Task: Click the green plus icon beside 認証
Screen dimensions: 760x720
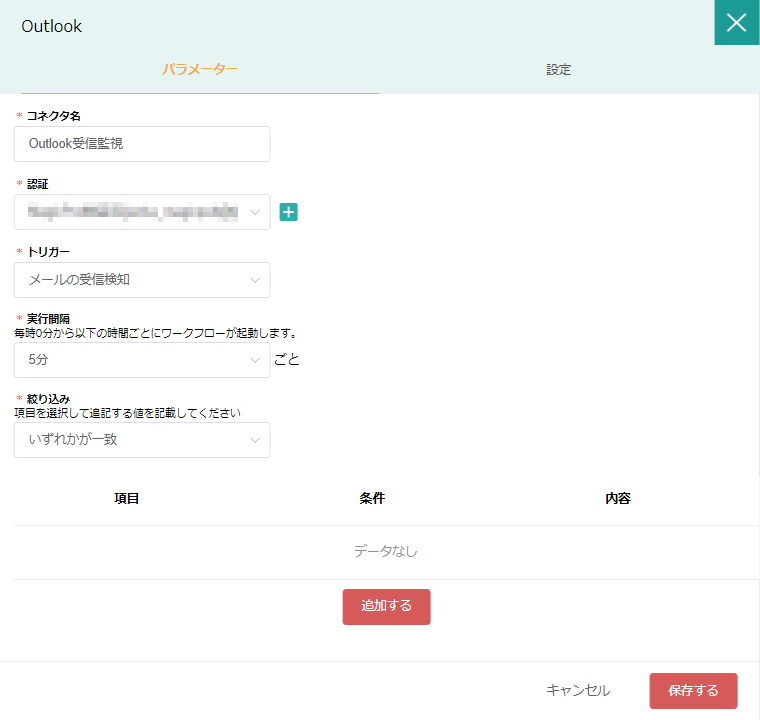Action: pos(288,212)
